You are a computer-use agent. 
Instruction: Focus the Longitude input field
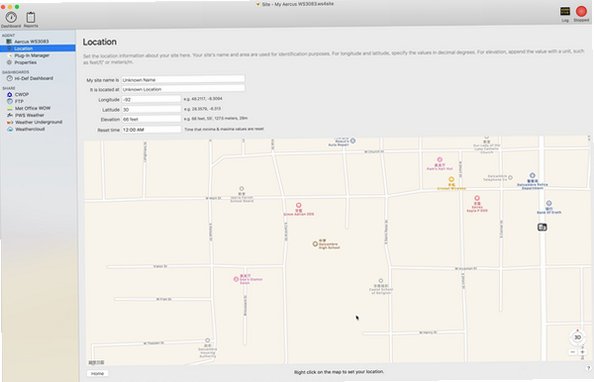click(x=151, y=99)
